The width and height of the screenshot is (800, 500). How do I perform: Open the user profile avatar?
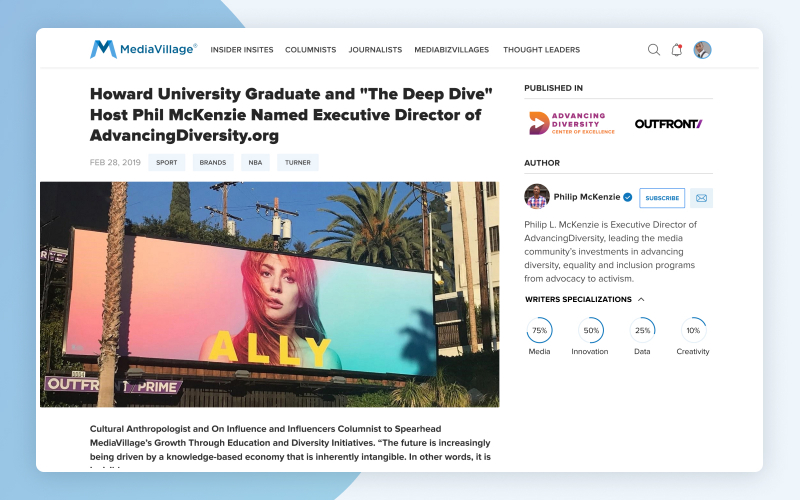coord(702,49)
